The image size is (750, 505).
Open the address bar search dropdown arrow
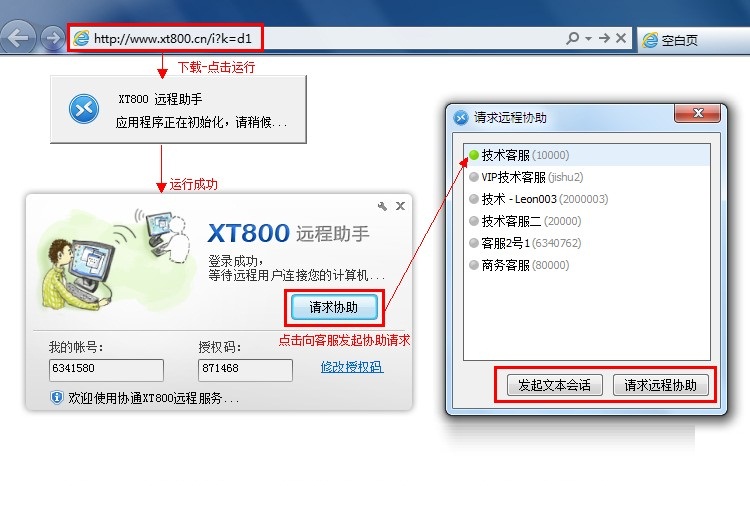pyautogui.click(x=588, y=38)
